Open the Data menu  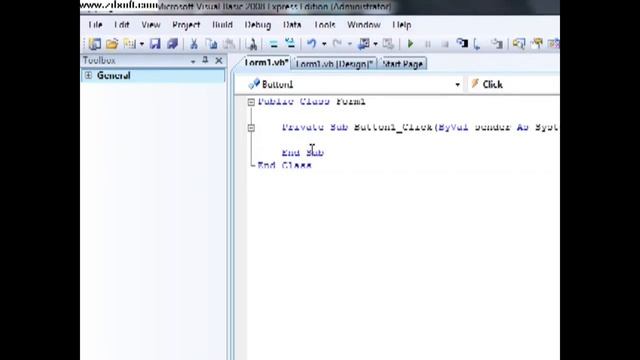pyautogui.click(x=292, y=25)
